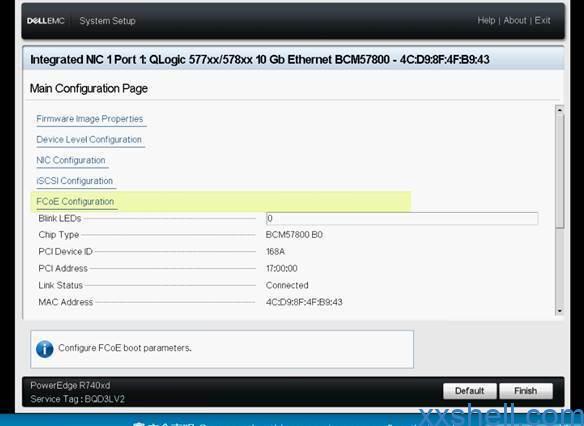This screenshot has width=584, height=426.
Task: Click the Default button
Action: (x=470, y=391)
